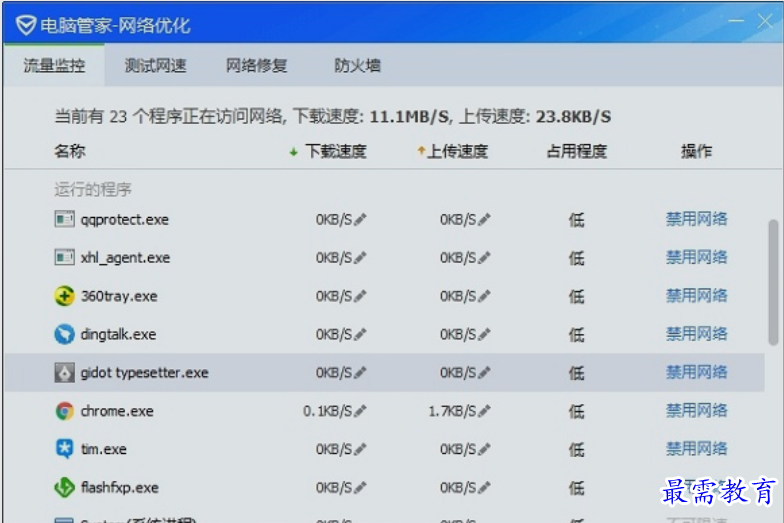Edit upload limit pencil for gidot typesetter.exe

click(x=484, y=372)
